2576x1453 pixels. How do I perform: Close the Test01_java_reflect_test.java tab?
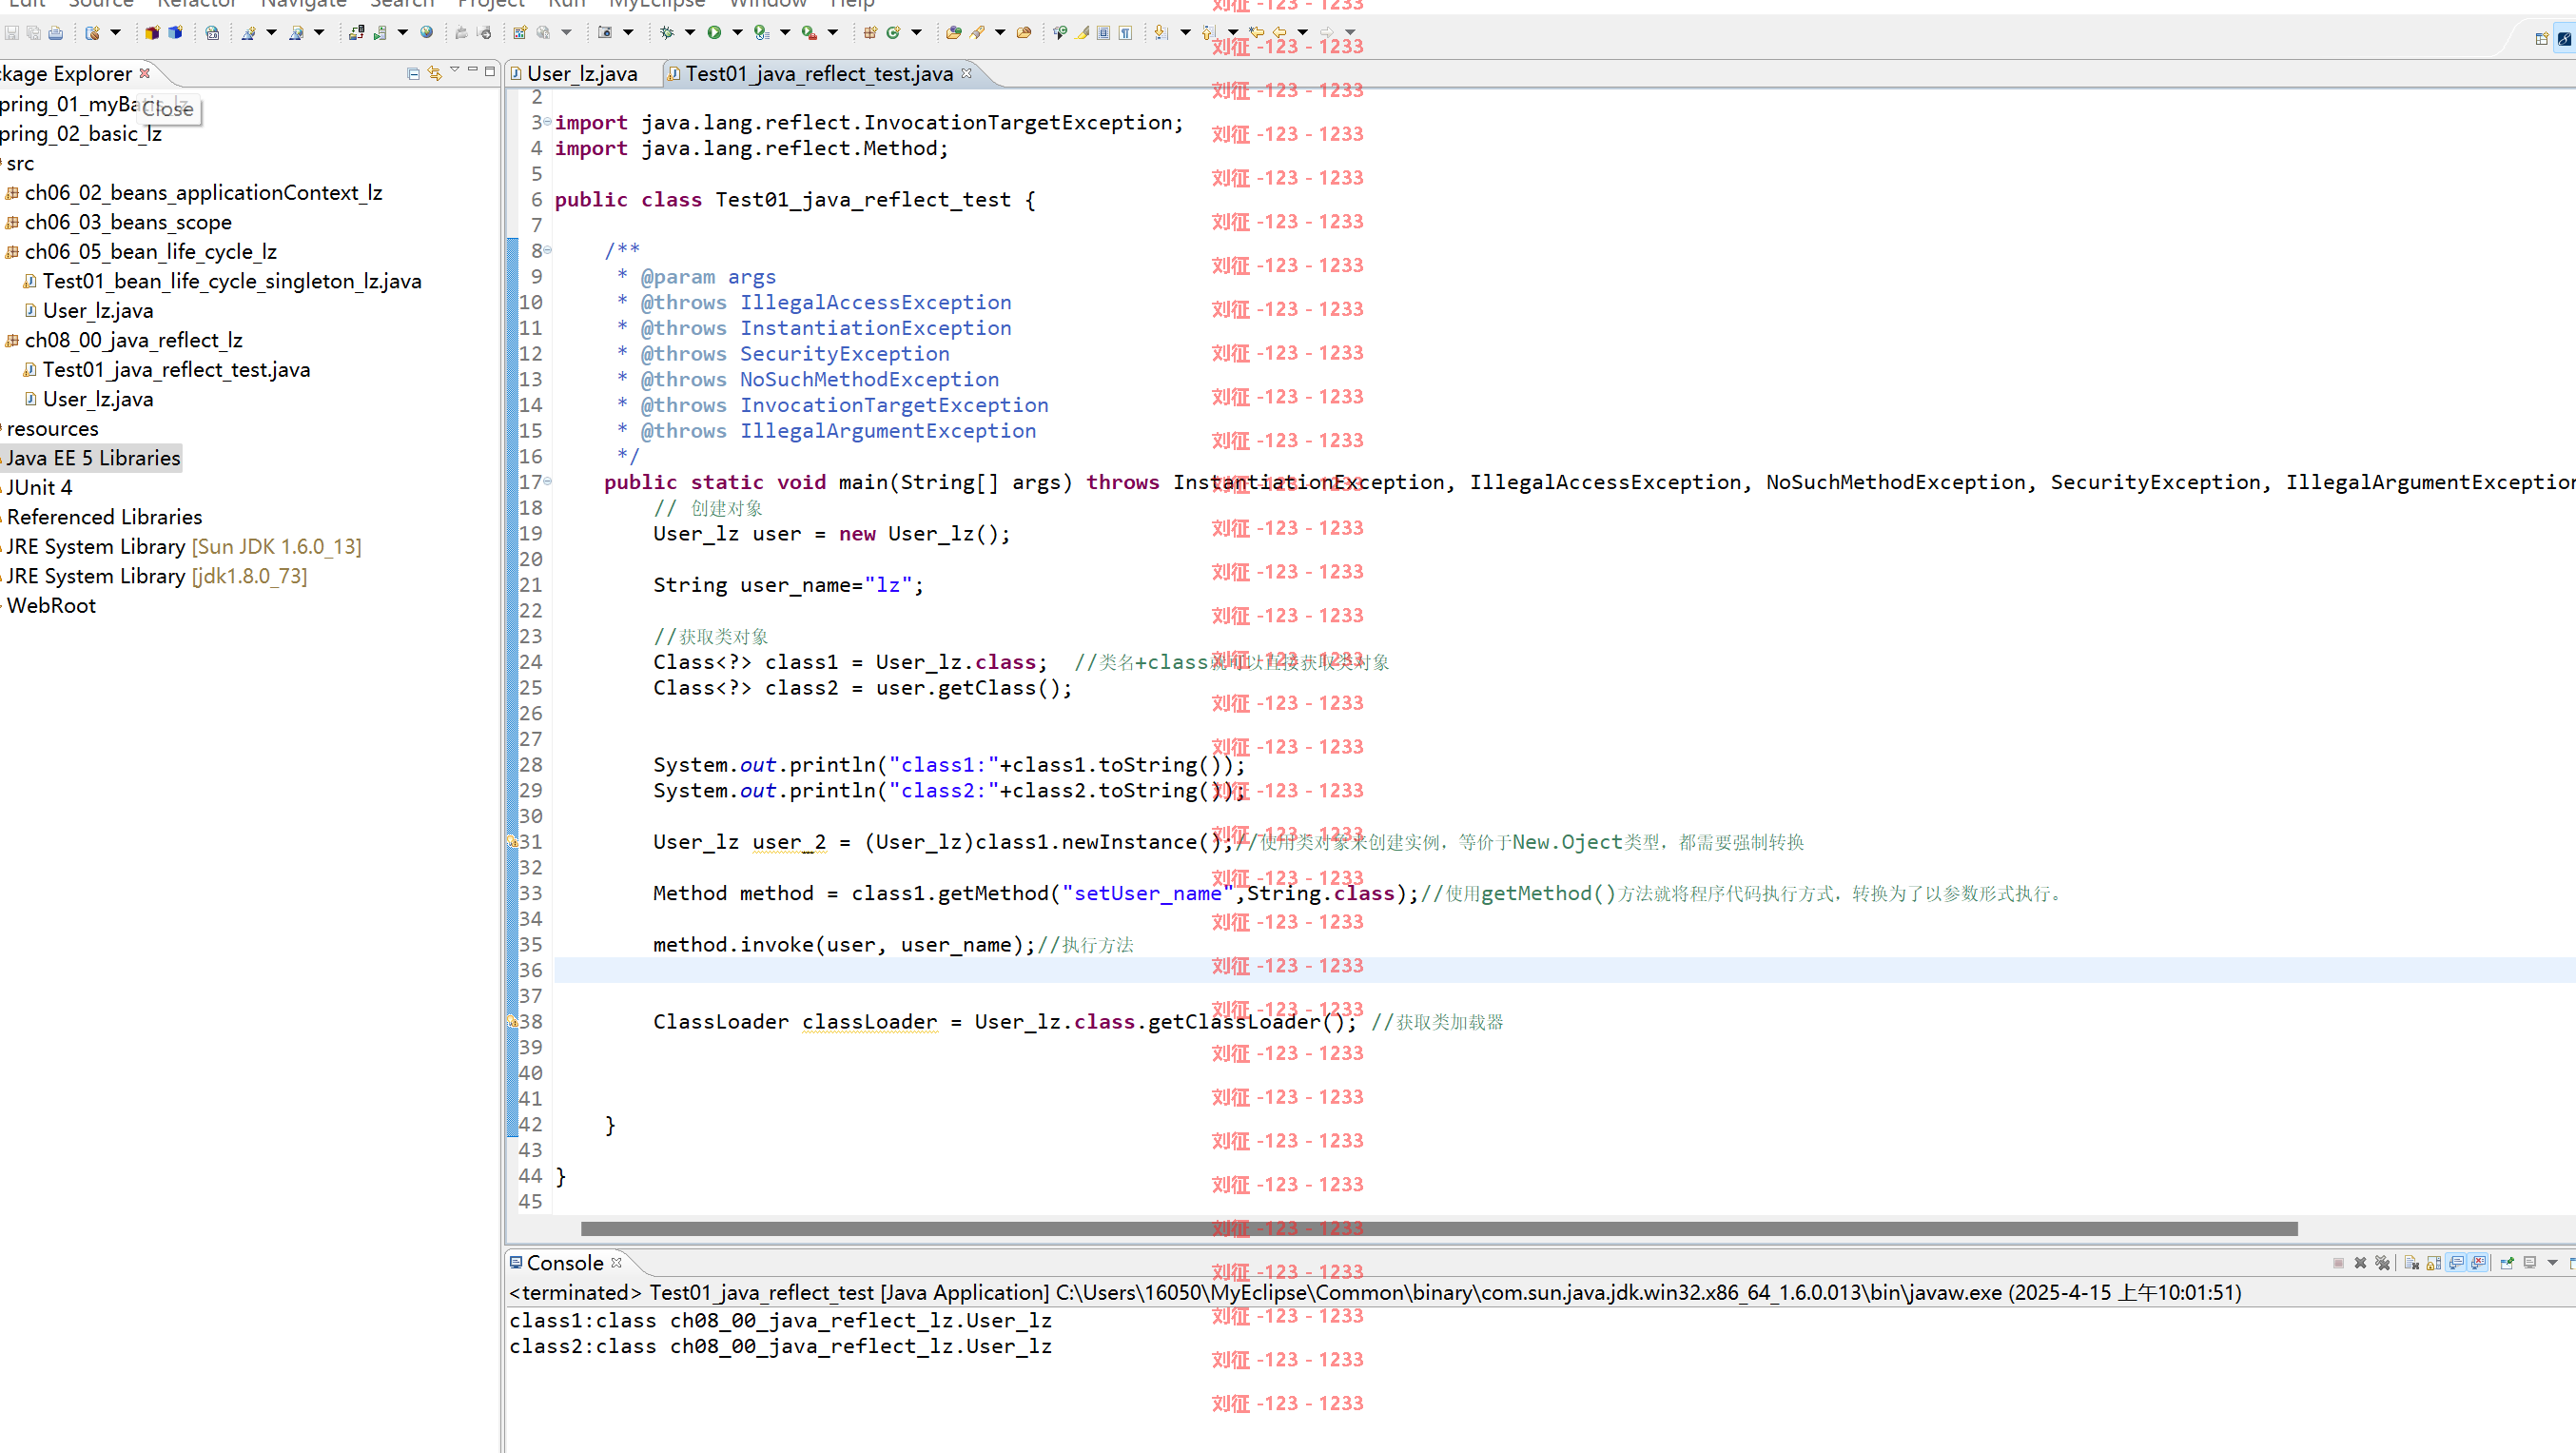pos(966,72)
